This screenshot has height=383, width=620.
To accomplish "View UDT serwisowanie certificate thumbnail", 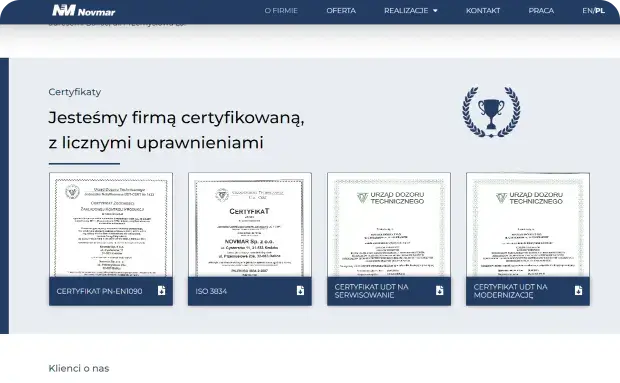I will click(x=389, y=225).
